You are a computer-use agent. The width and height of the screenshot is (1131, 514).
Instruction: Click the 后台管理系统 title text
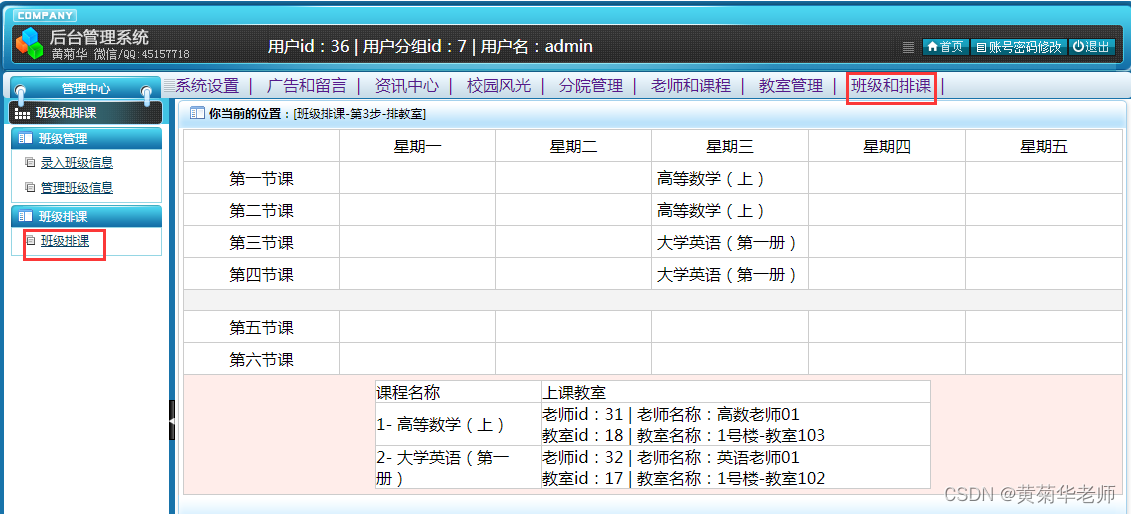[99, 37]
